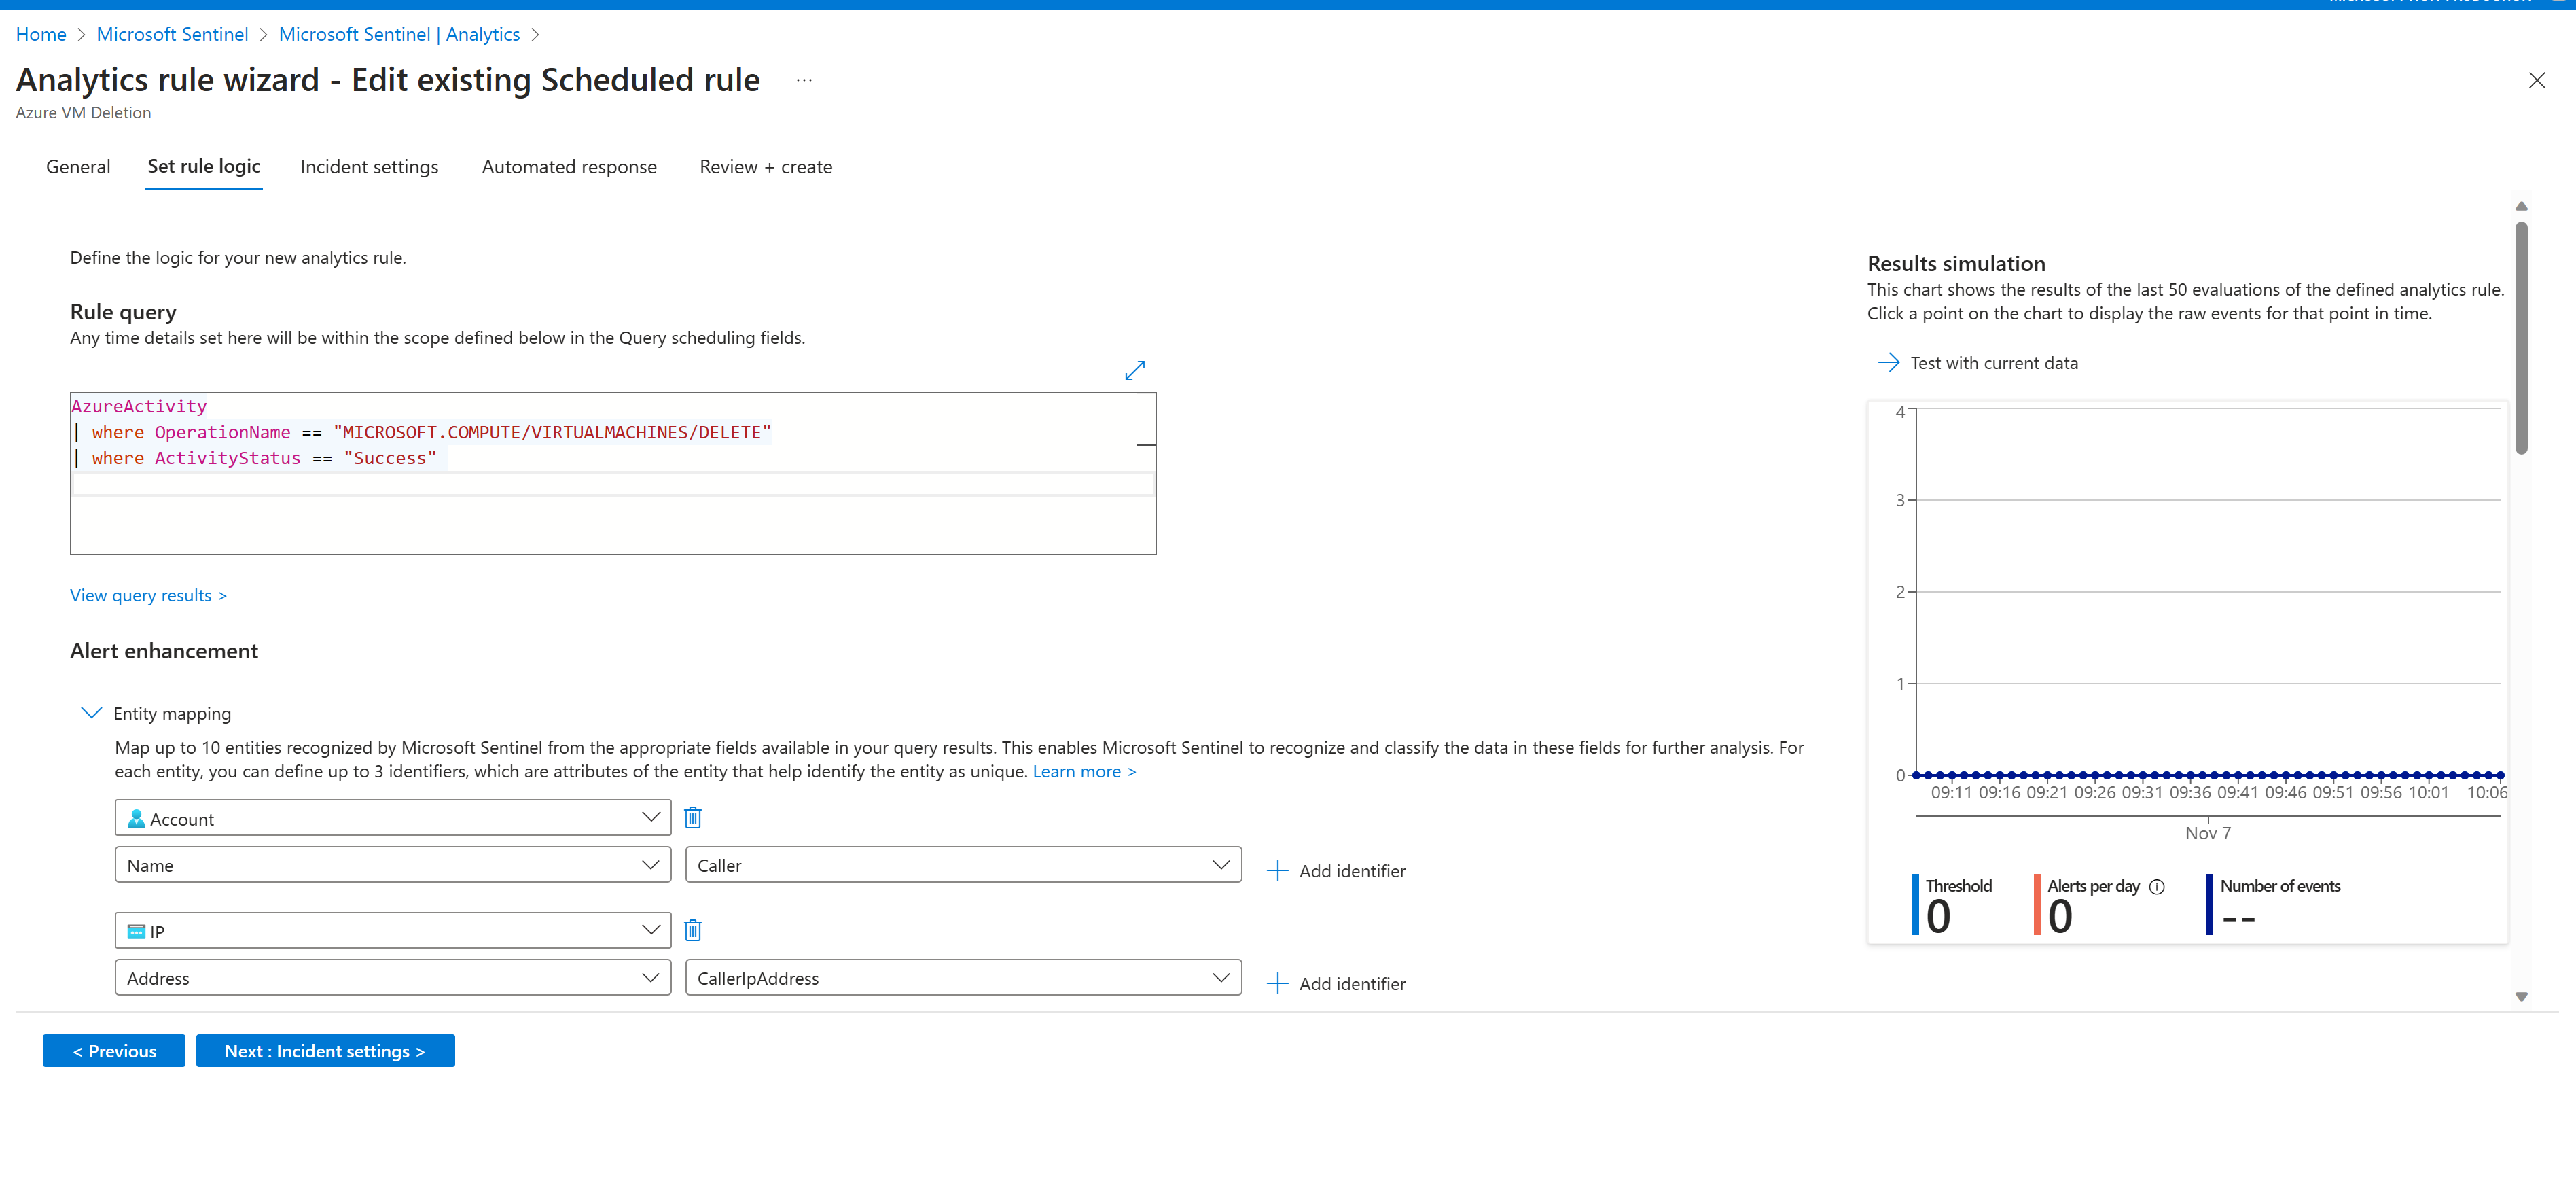This screenshot has width=2576, height=1179.
Task: Navigate to Home breadcrumb
Action: [x=41, y=34]
